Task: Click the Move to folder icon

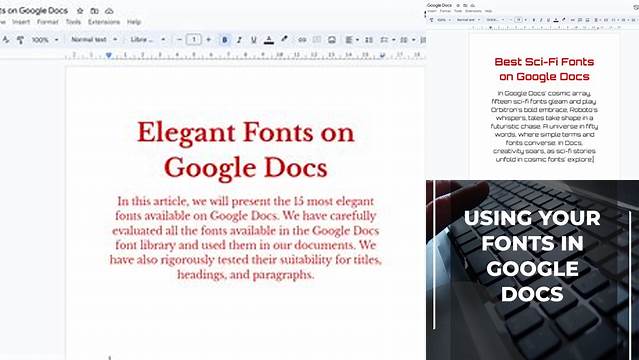Action: coord(95,11)
